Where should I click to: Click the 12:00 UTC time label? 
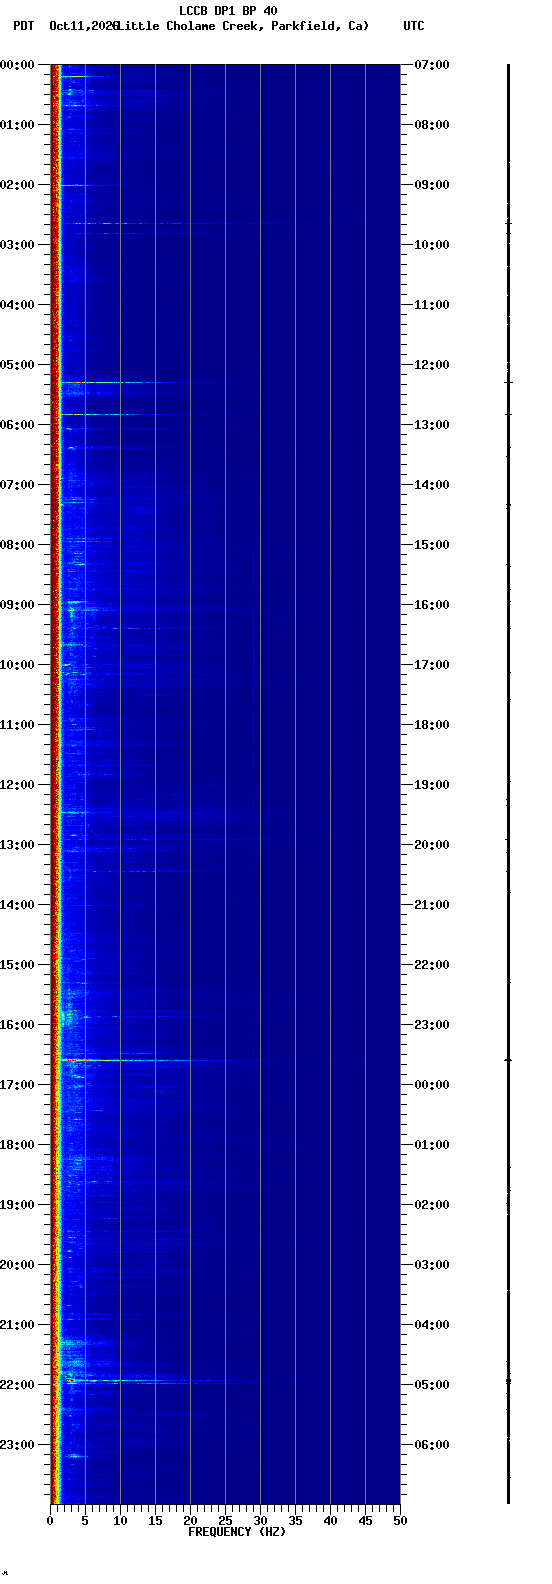coord(432,365)
